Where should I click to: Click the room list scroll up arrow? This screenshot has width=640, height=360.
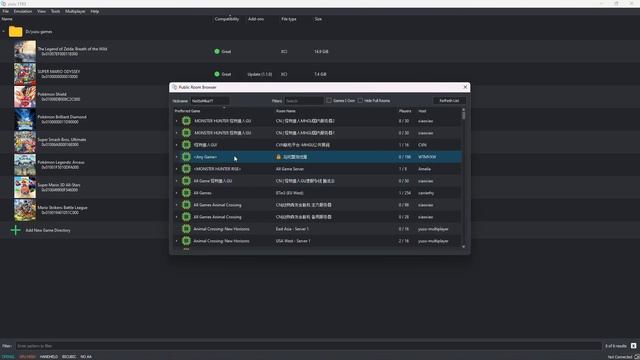(x=463, y=109)
